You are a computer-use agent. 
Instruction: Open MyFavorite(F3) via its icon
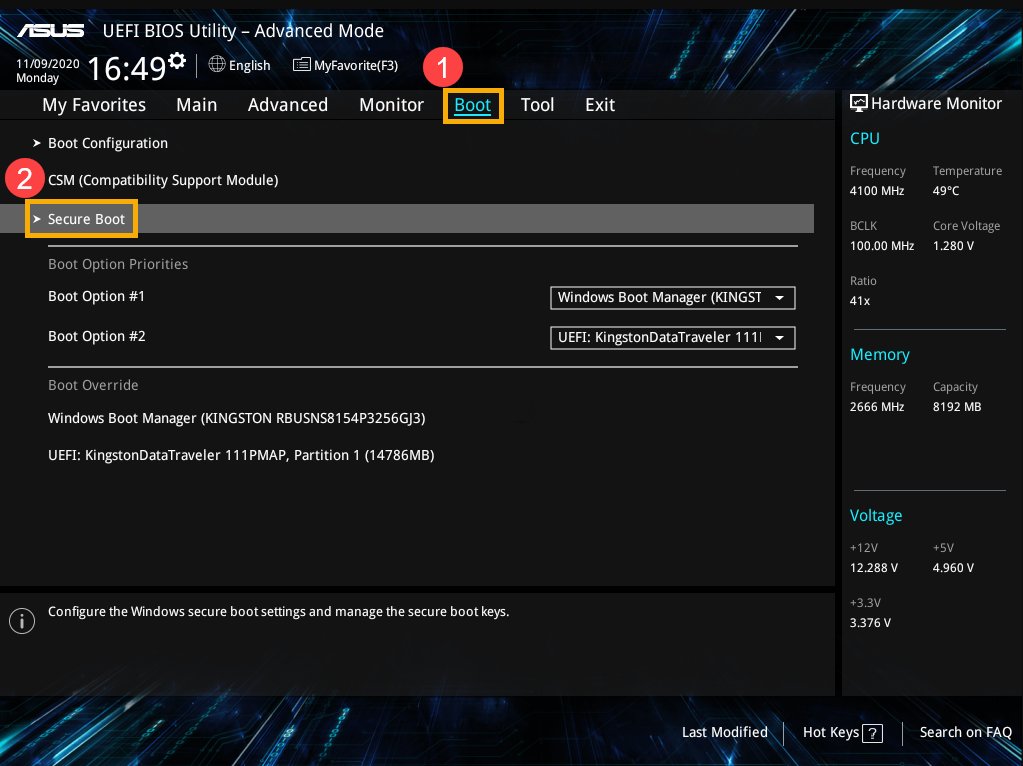[301, 64]
